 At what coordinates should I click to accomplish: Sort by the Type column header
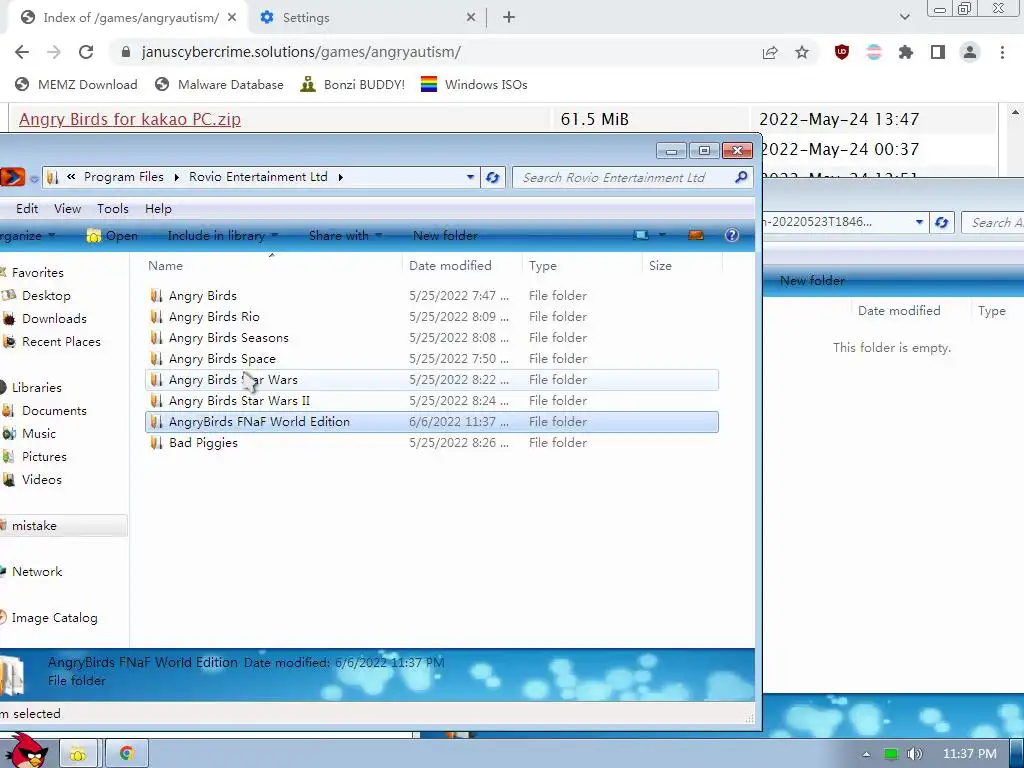click(x=583, y=266)
